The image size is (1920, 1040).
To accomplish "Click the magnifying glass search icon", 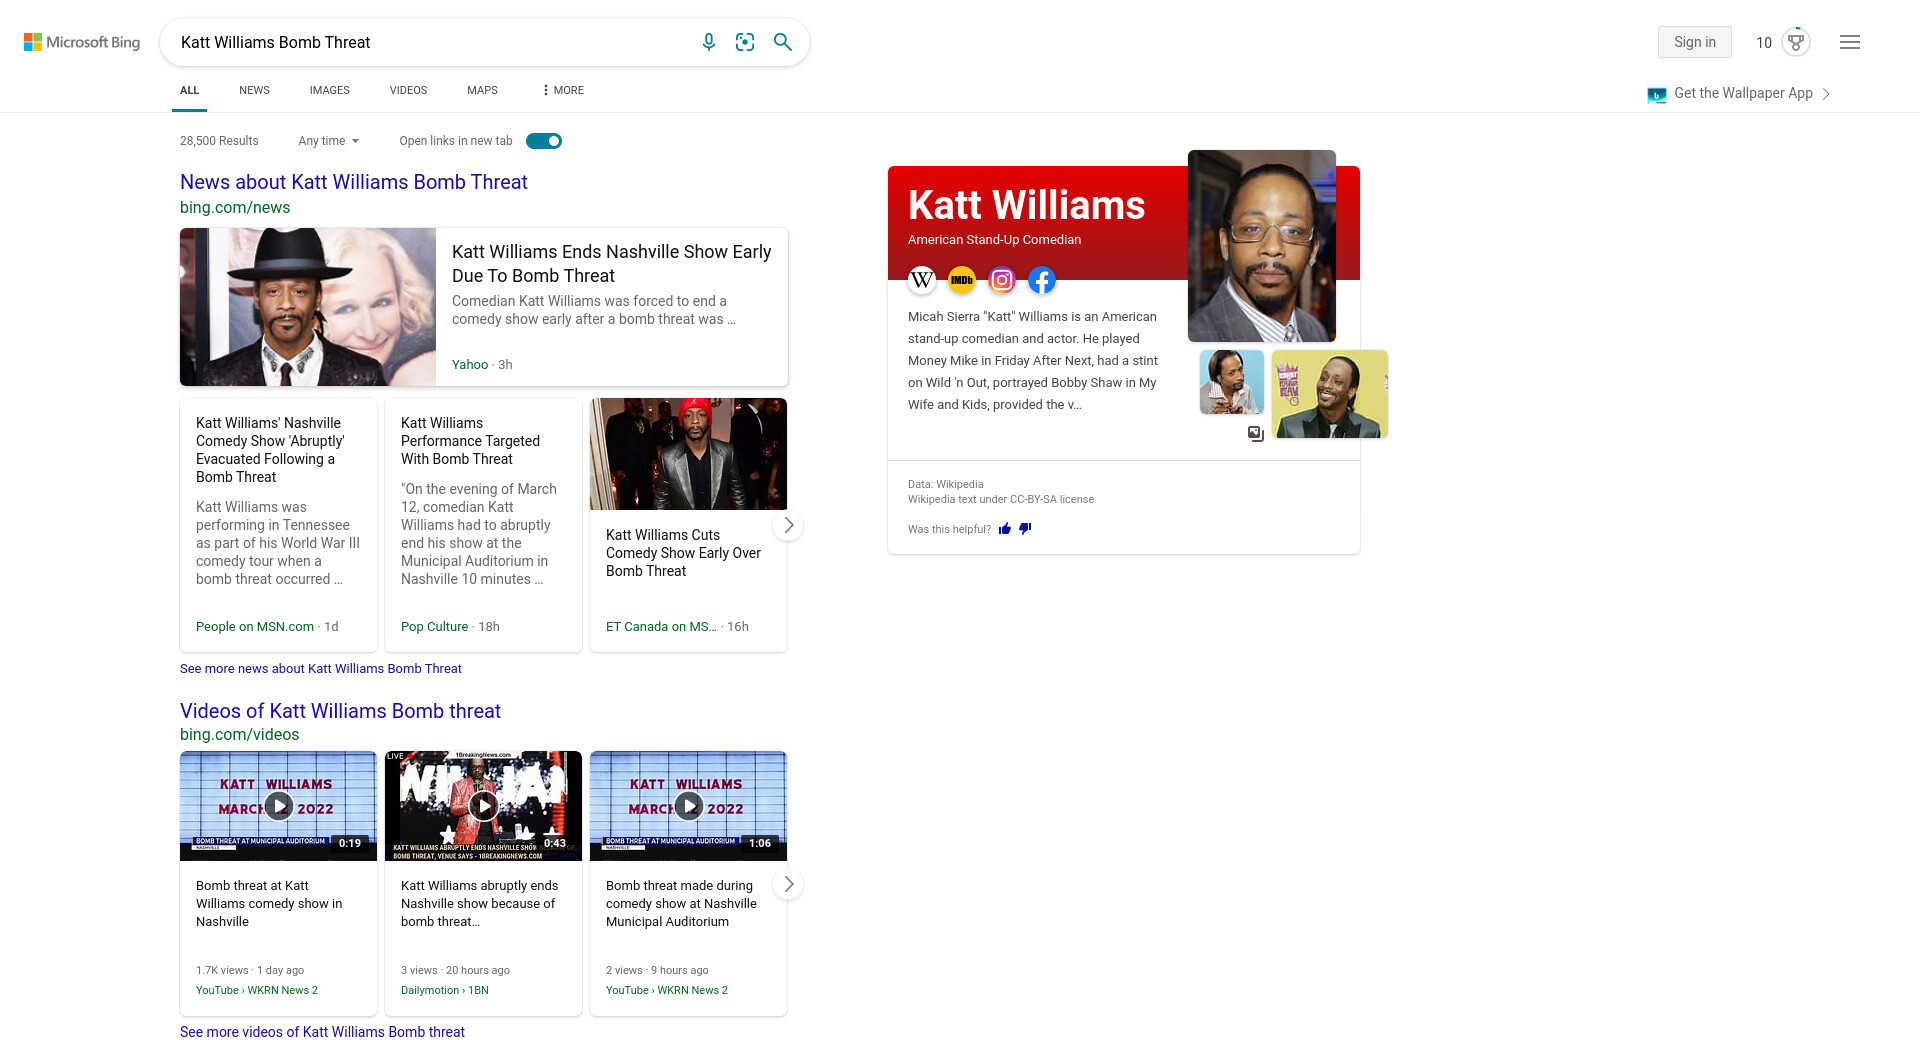I will pos(783,42).
